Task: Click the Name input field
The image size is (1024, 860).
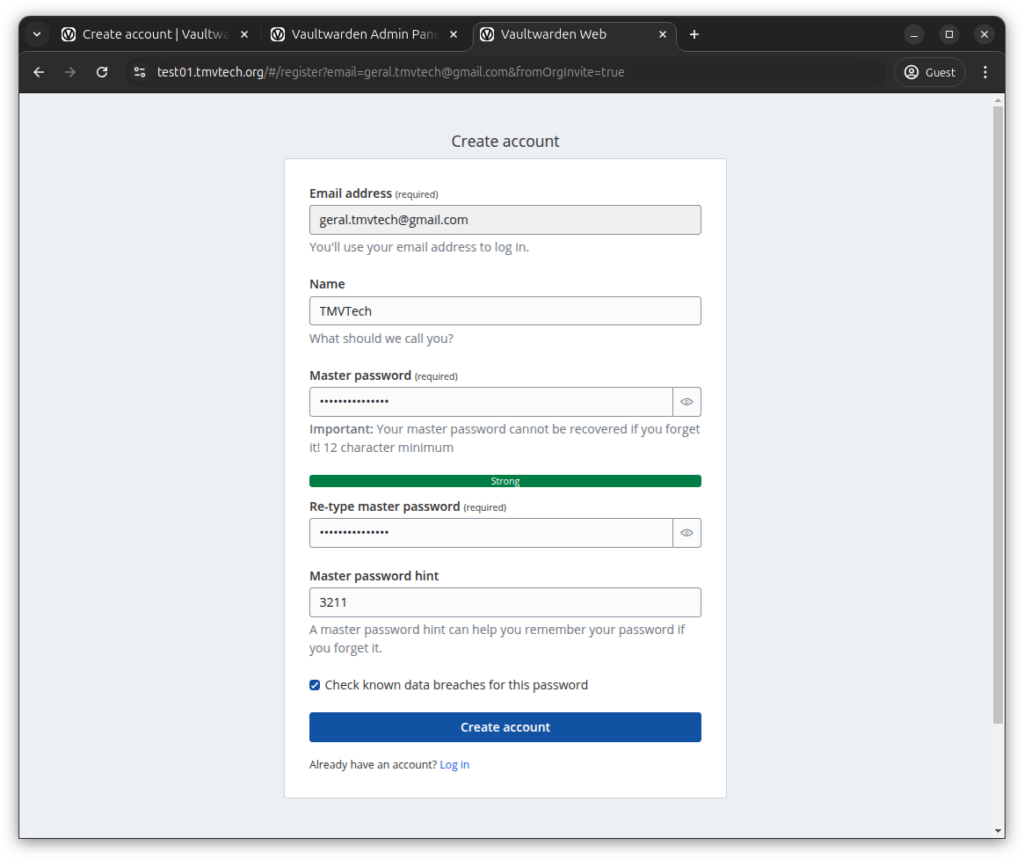Action: coord(505,311)
